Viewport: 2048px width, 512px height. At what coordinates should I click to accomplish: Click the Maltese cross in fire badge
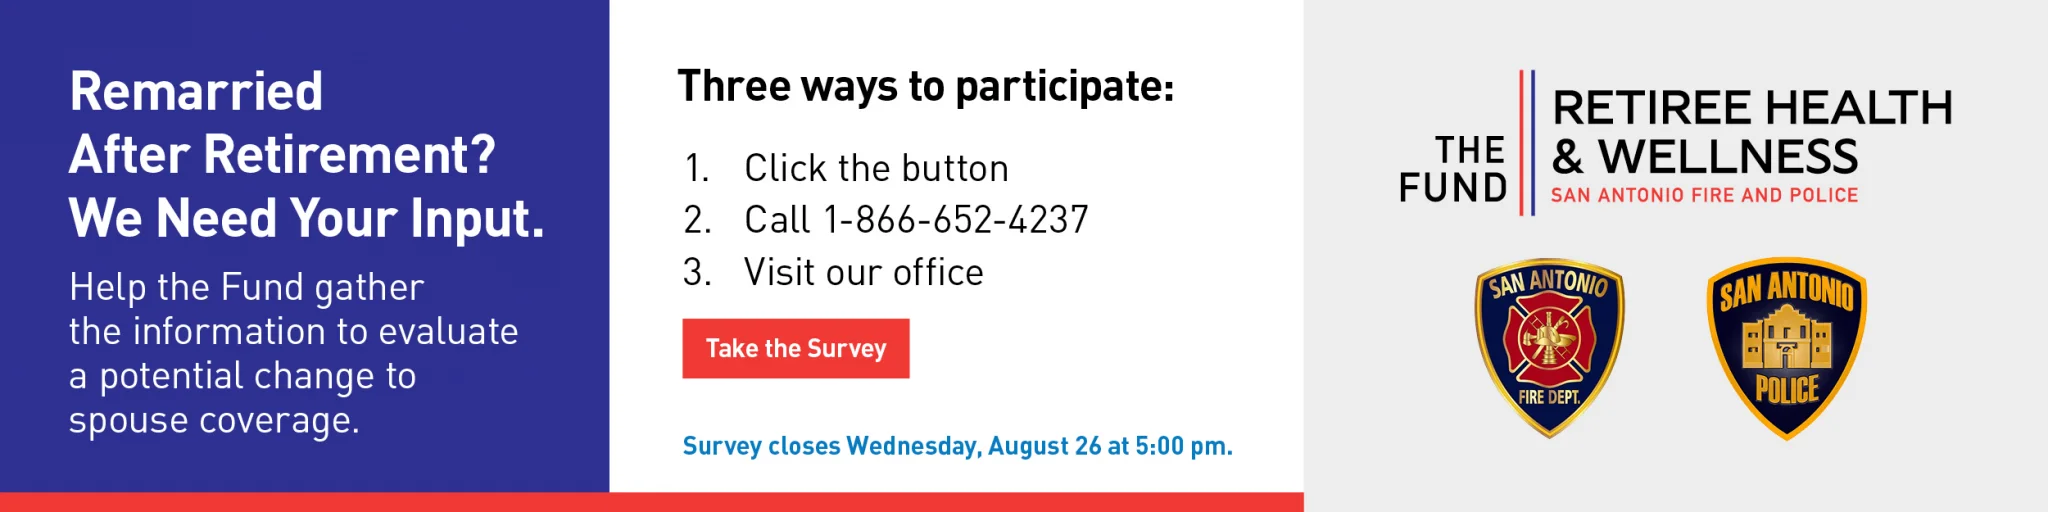[x=1549, y=339]
